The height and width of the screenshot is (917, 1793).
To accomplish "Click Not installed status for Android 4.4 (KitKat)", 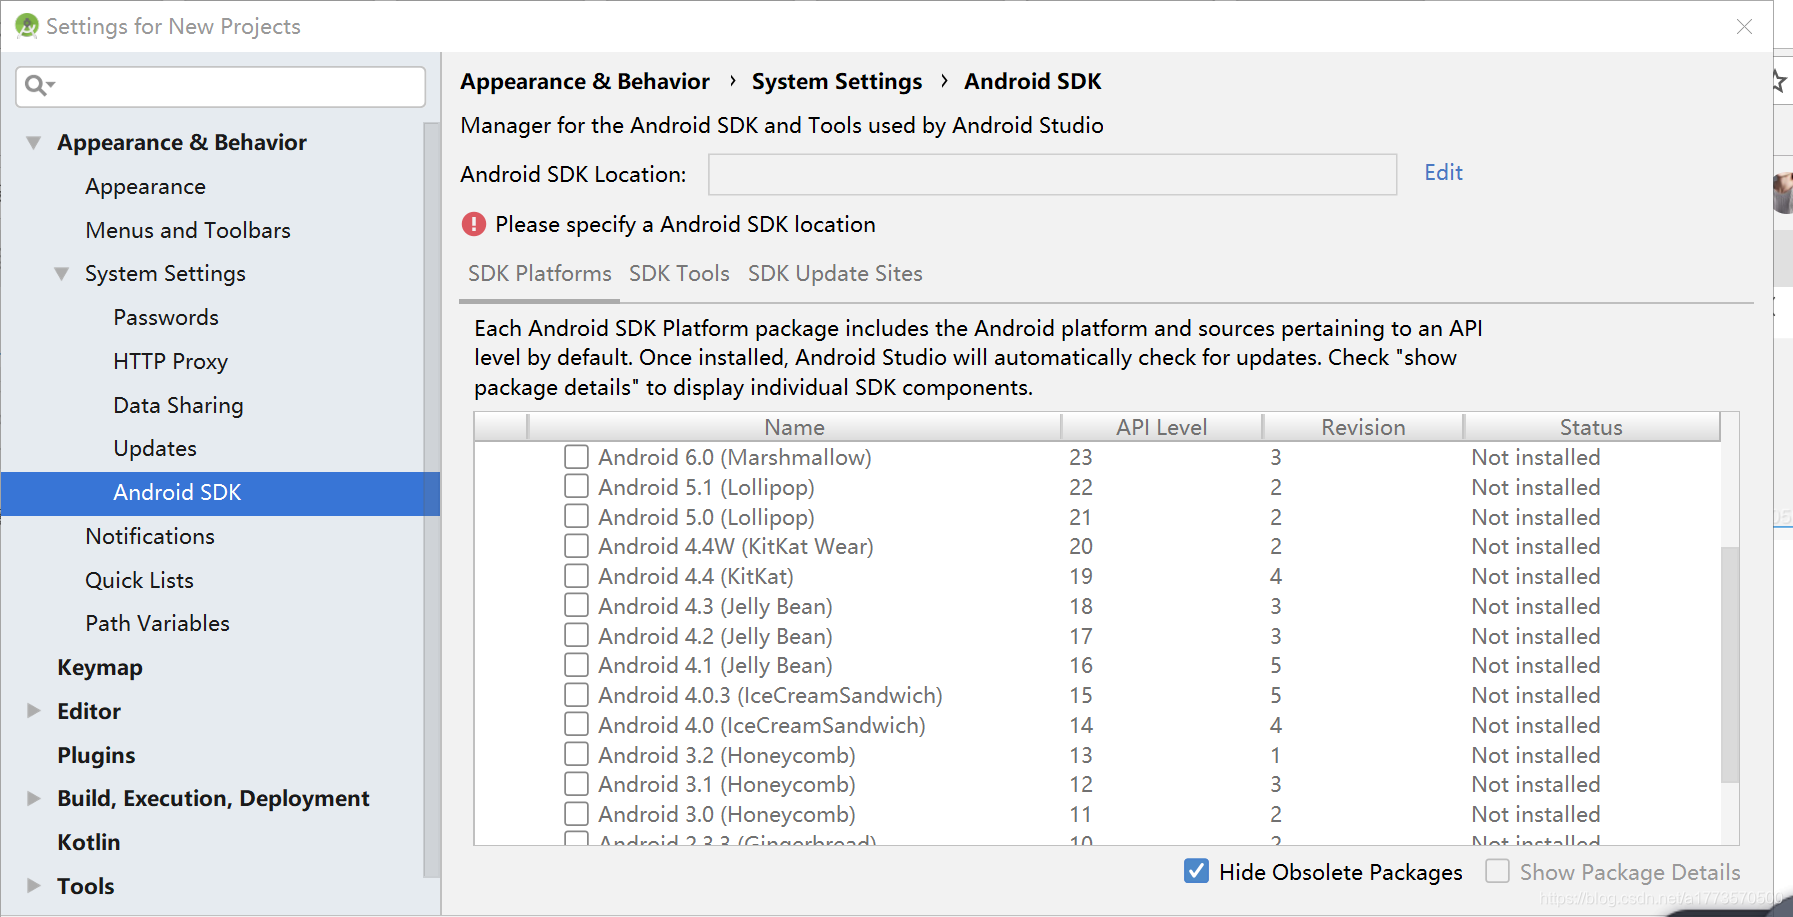I will [1535, 576].
